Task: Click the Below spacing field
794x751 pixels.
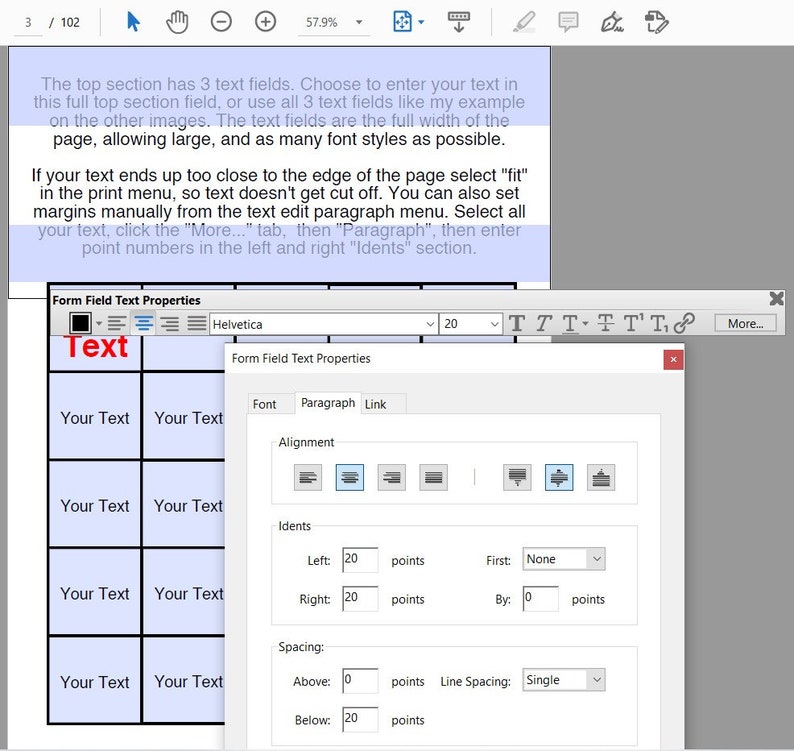Action: coord(360,719)
